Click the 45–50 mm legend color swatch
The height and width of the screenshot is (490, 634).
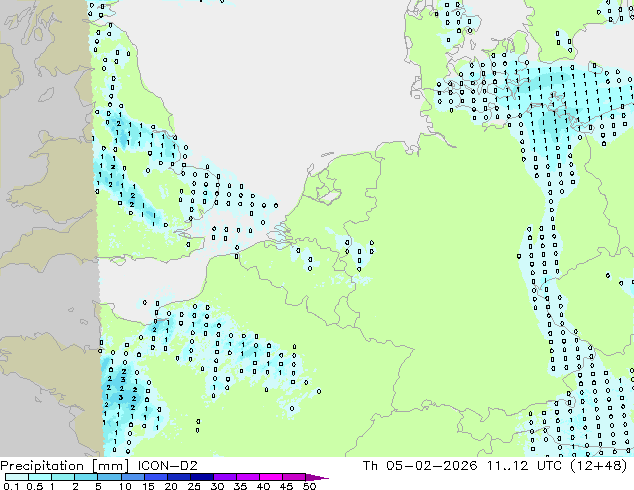tap(293, 477)
